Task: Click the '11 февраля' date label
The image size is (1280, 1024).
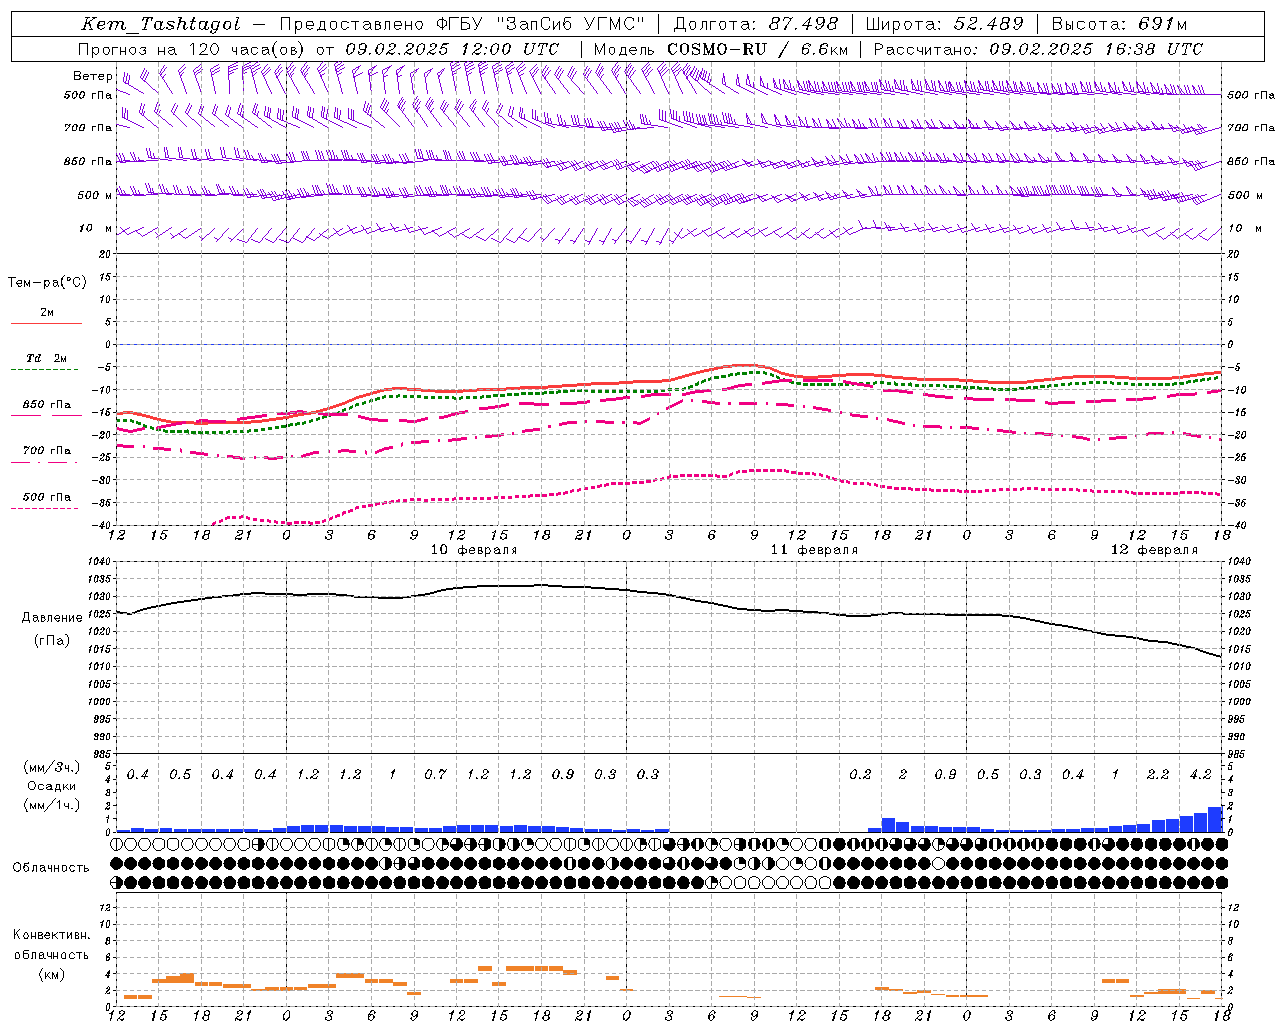Action: point(814,550)
